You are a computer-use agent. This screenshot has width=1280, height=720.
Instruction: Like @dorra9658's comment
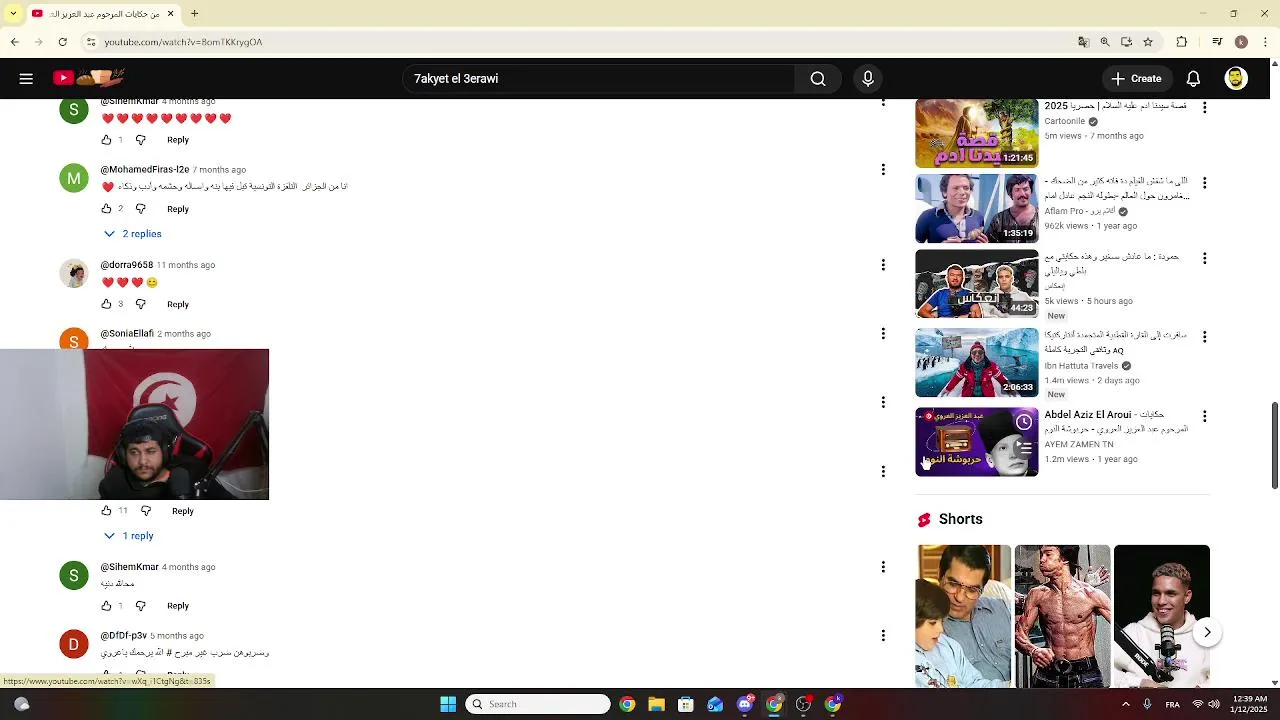coord(106,304)
